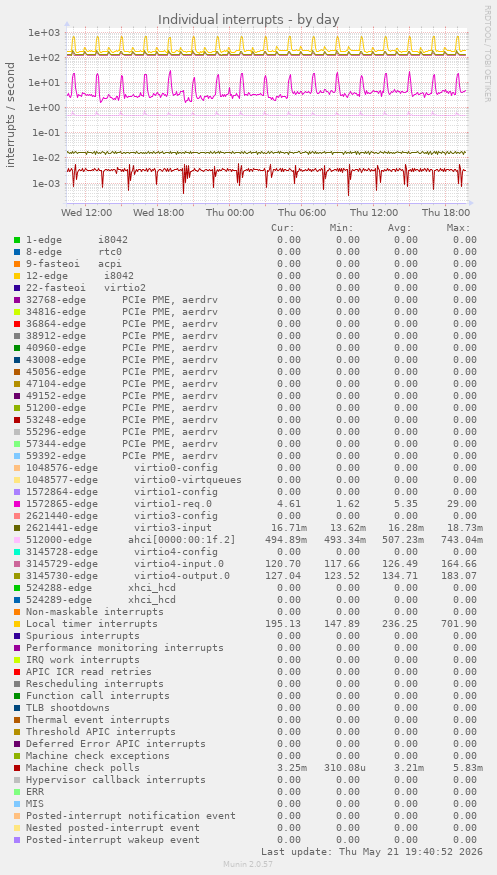Select the 'Individual interrupts - by day' title
This screenshot has width=497, height=875.
click(249, 20)
